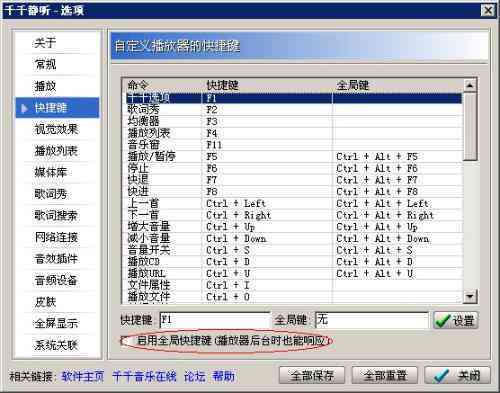Open 音频设备 options in the sidebar
The width and height of the screenshot is (500, 393).
56,280
